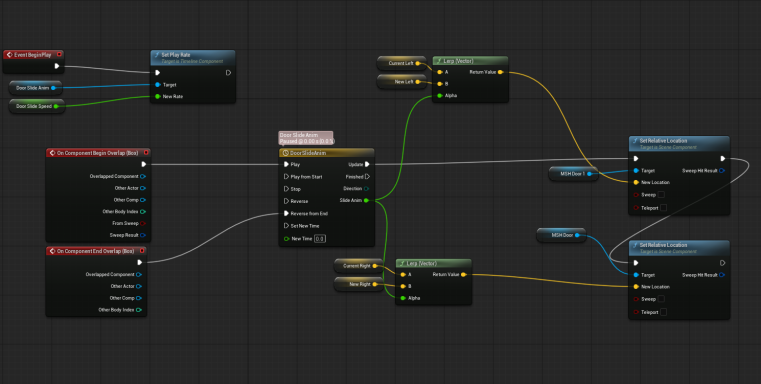The height and width of the screenshot is (384, 761).
Task: Enable Sweep checkbox on MSH Door's Set Relative Location
Action: [661, 299]
